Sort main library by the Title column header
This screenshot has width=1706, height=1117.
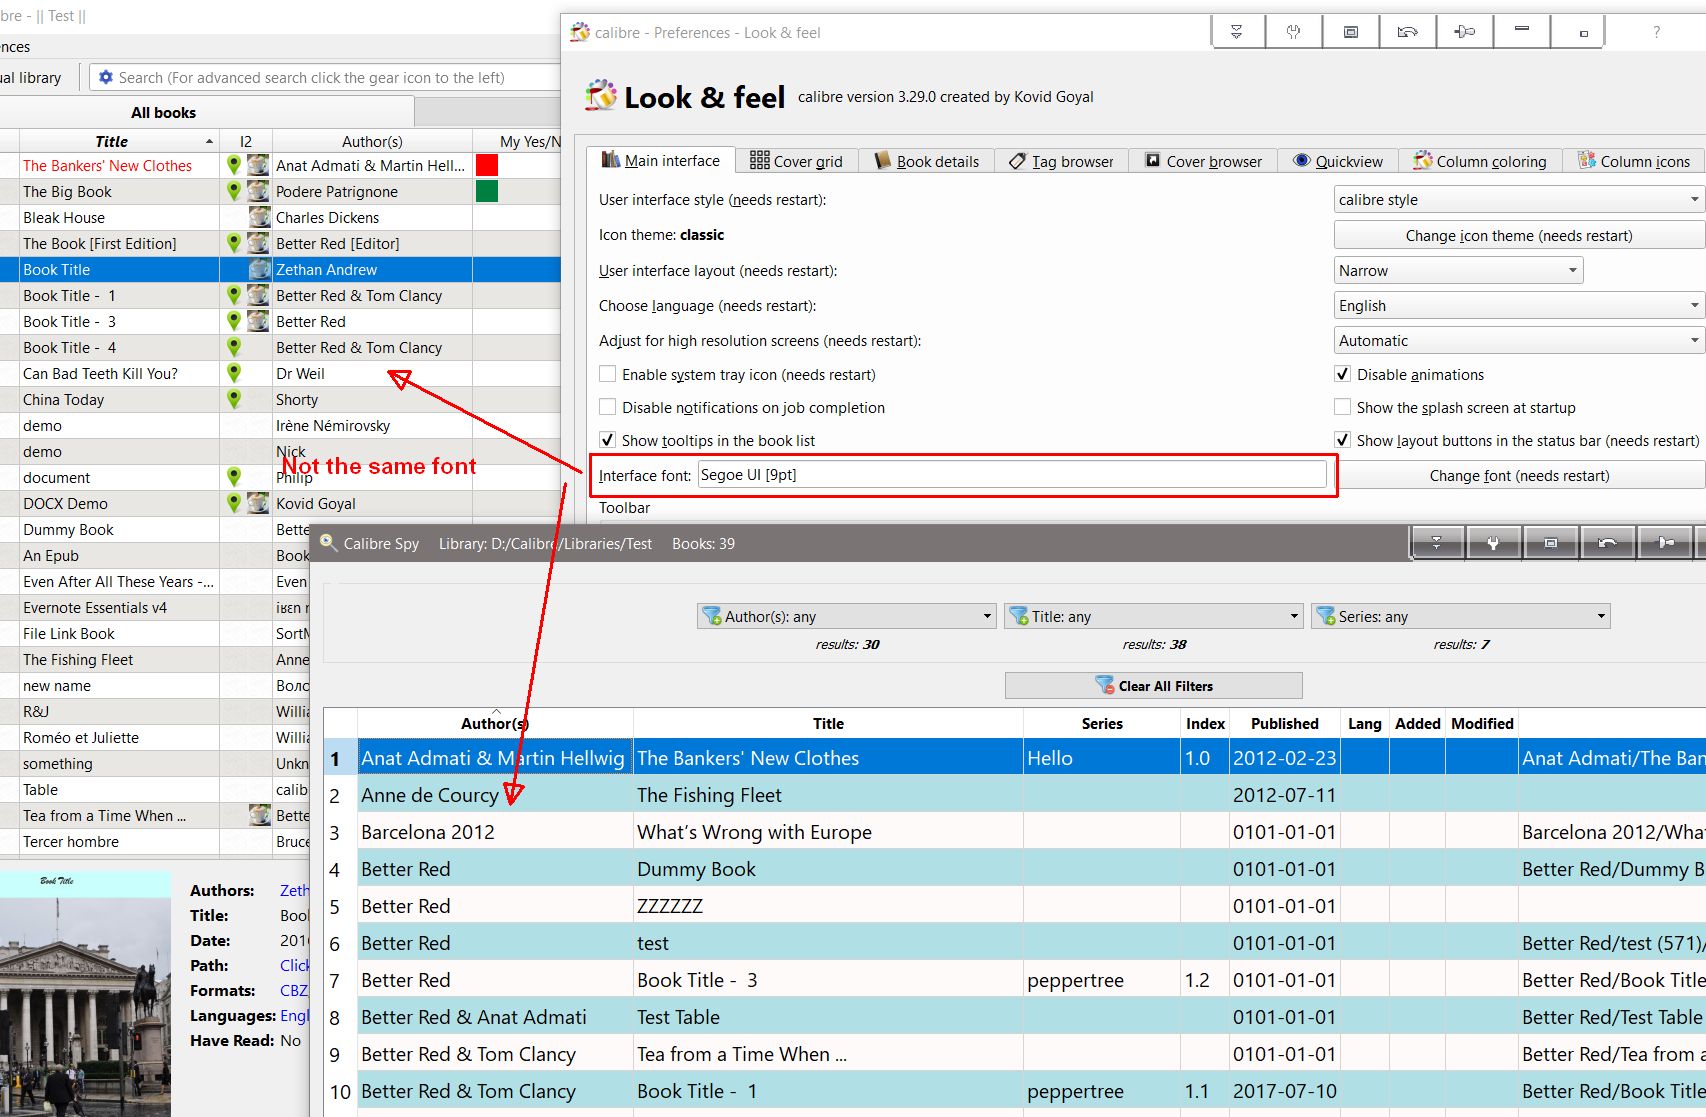pos(118,141)
